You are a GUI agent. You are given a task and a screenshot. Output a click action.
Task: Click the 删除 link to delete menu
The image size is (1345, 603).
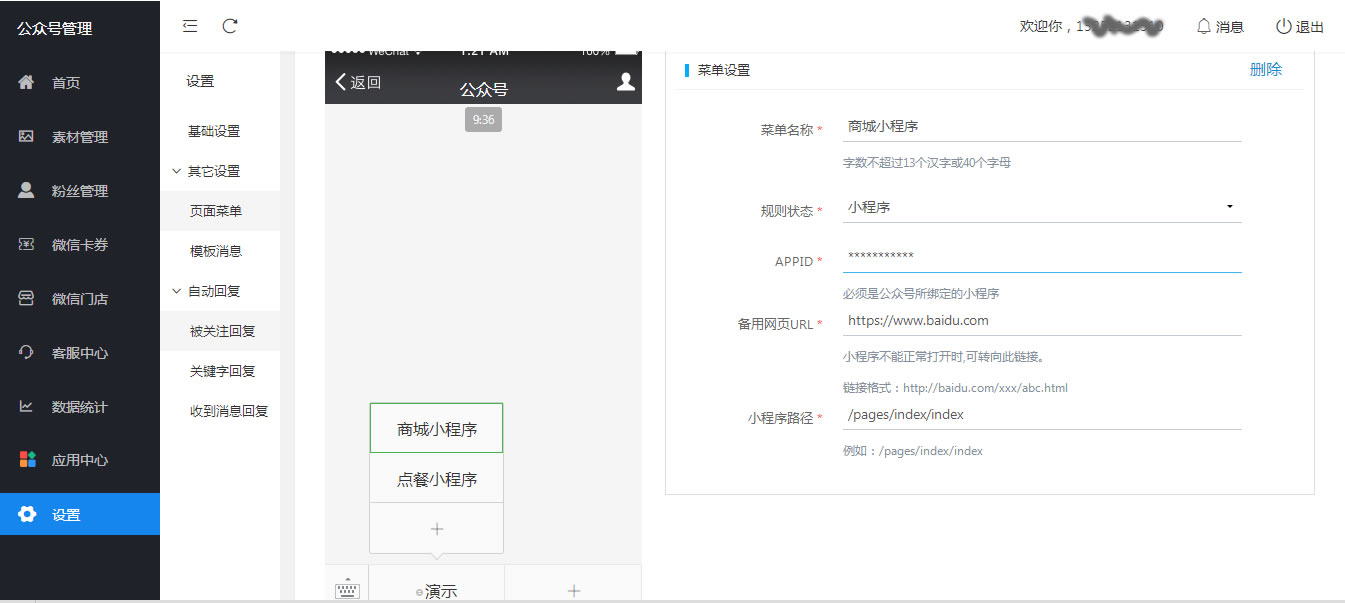coord(1265,70)
